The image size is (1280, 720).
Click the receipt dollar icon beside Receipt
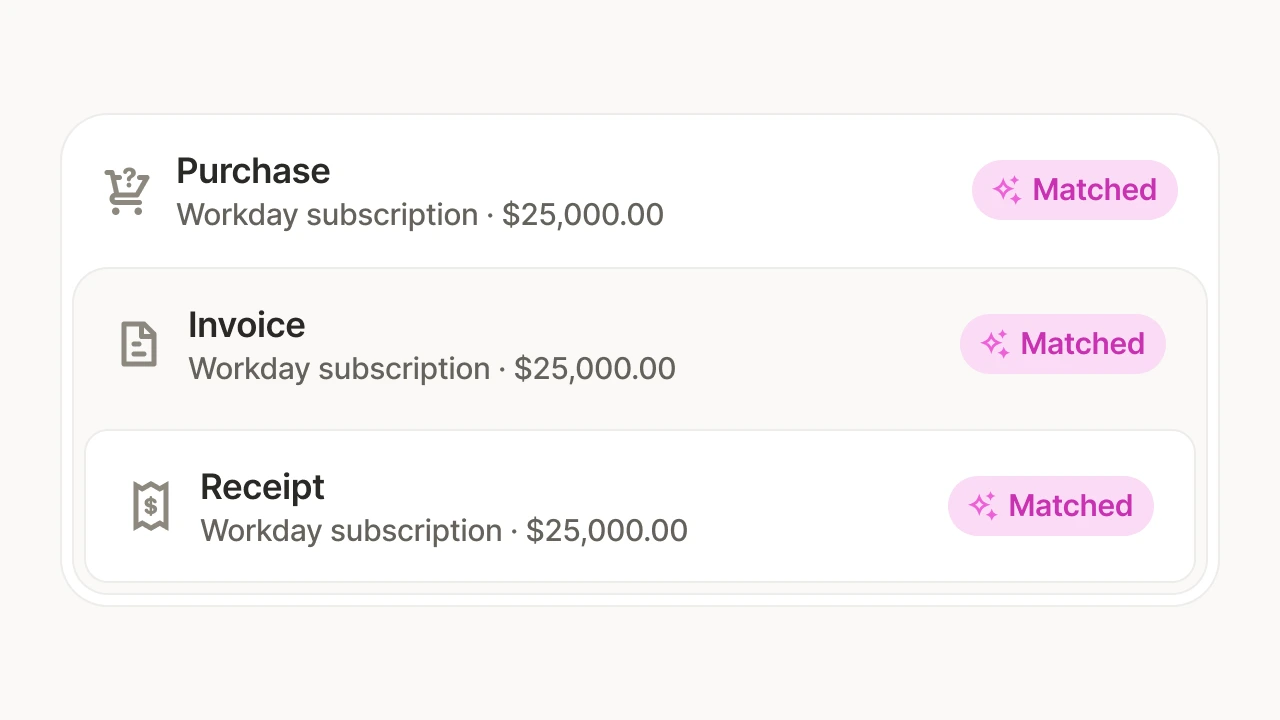151,506
